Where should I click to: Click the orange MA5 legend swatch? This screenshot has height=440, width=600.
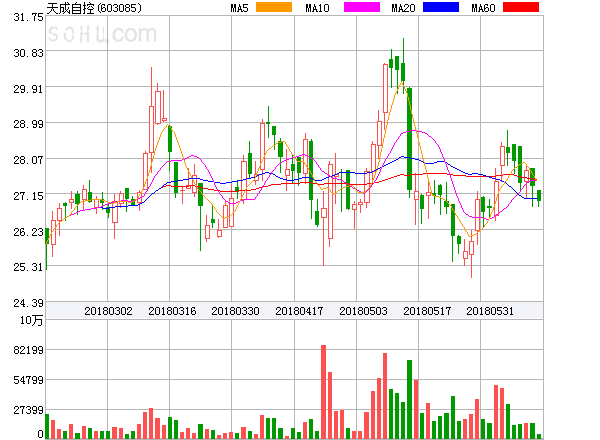pyautogui.click(x=274, y=7)
